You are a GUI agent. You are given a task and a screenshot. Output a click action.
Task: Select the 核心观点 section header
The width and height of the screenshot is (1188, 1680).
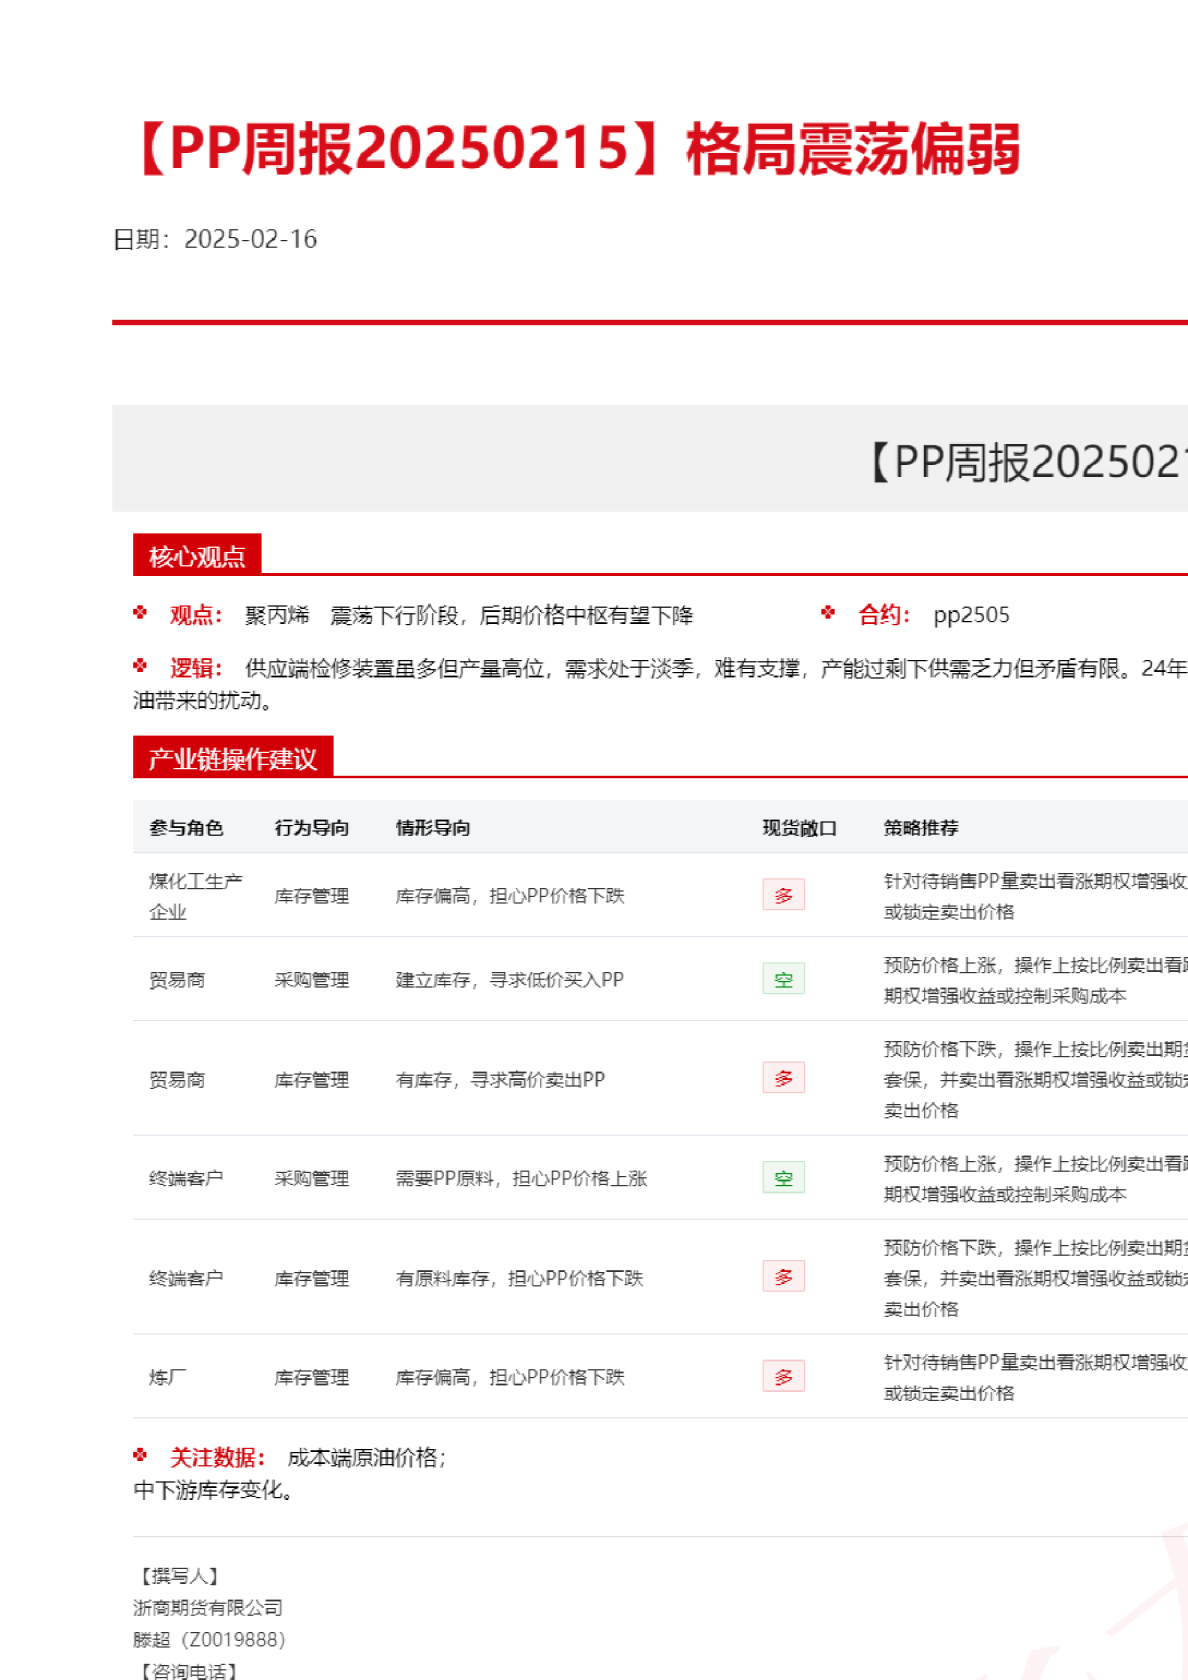tap(197, 556)
